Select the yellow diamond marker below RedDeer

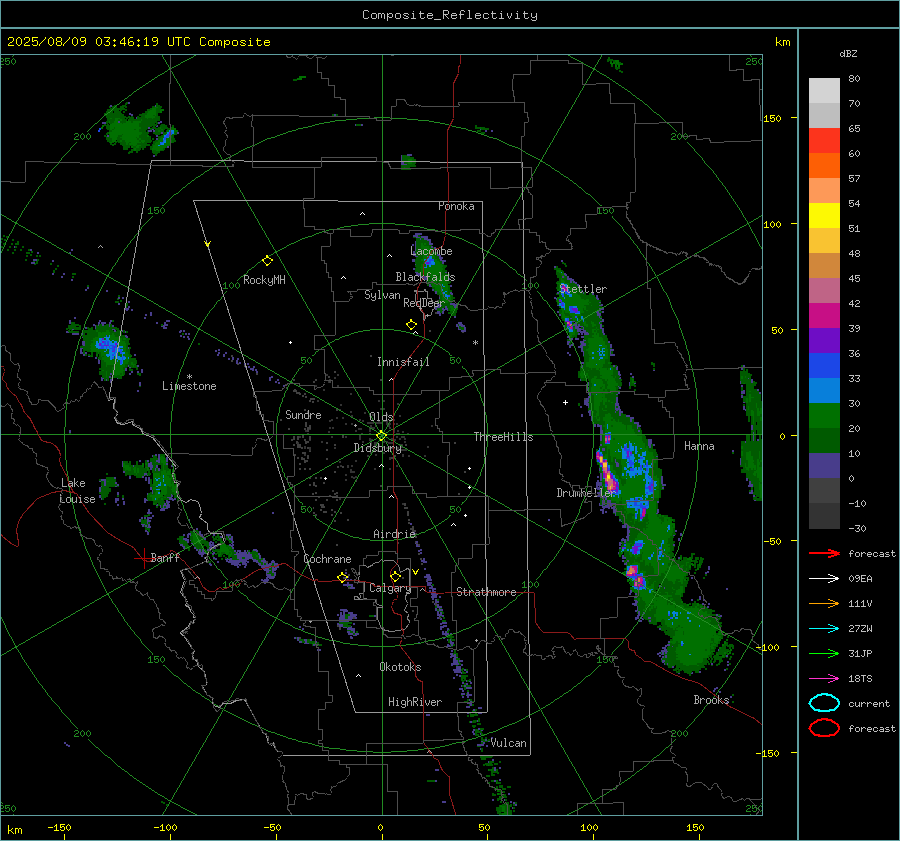click(411, 325)
